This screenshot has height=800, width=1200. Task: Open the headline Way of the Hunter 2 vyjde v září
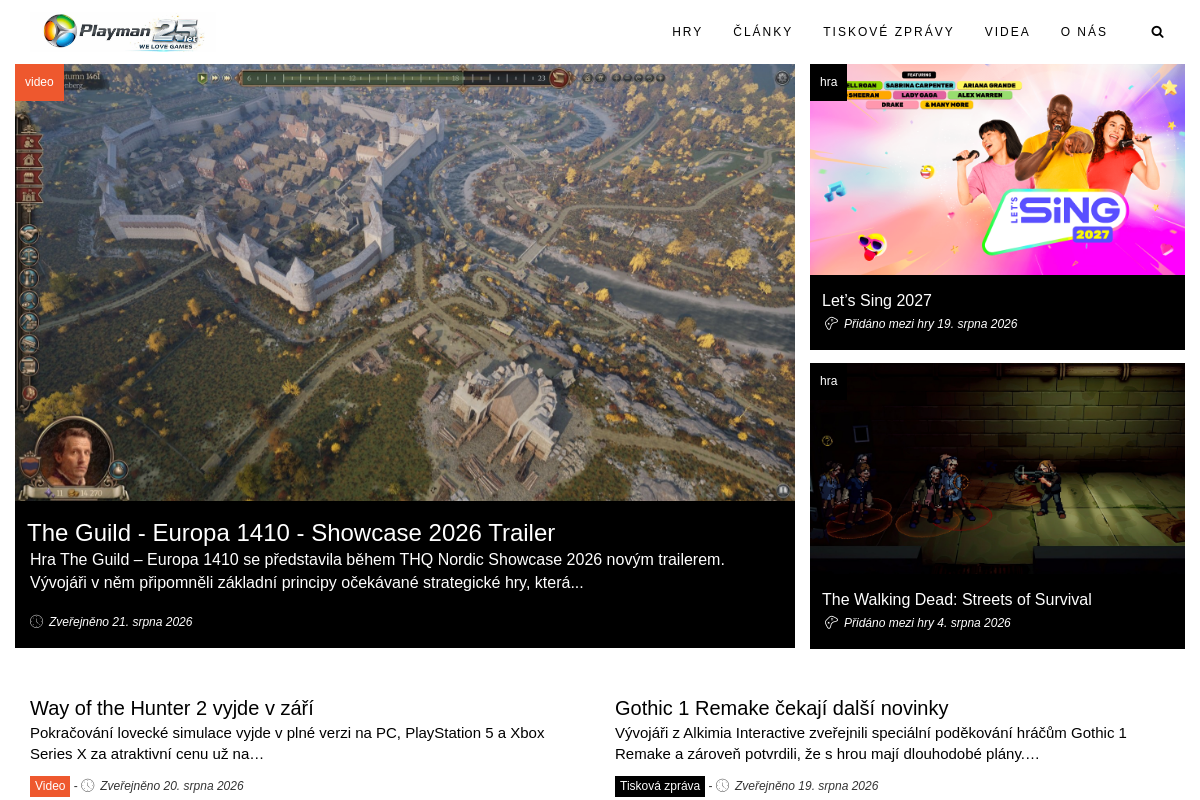click(172, 708)
